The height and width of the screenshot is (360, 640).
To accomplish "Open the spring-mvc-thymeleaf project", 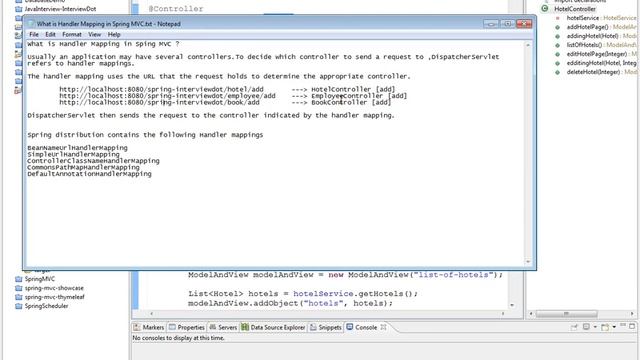I will (54, 297).
